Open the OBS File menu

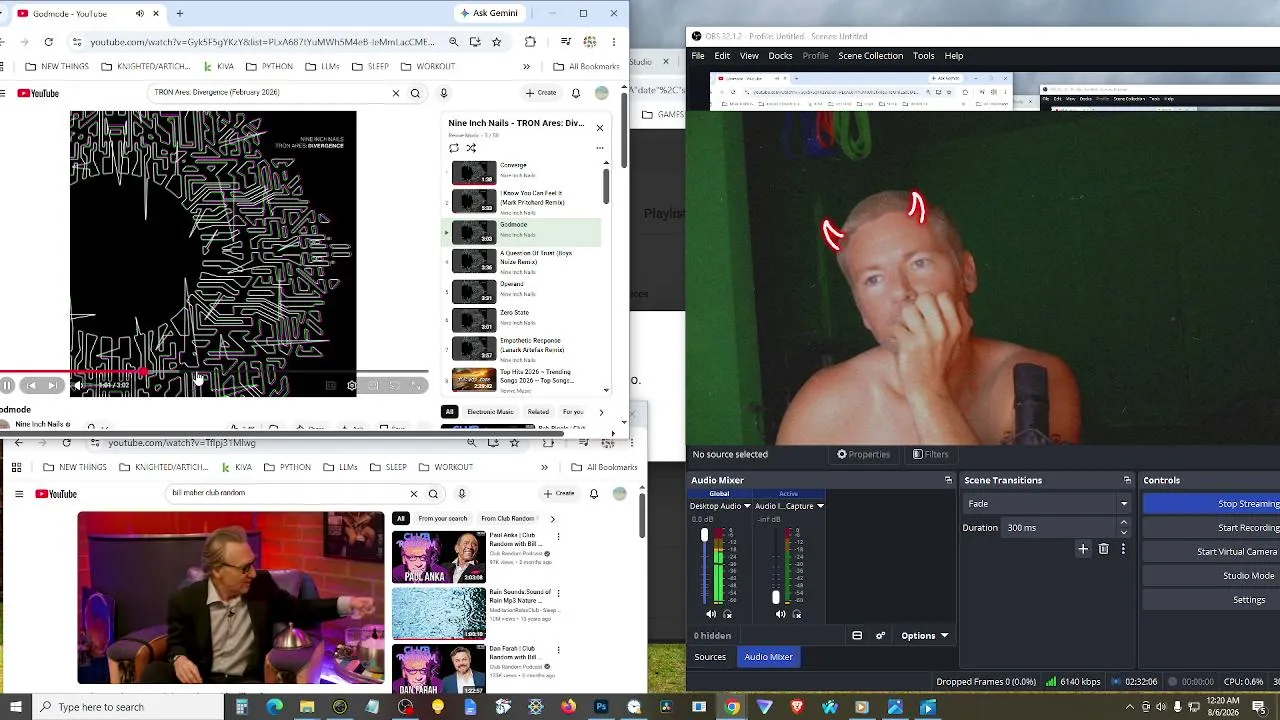pyautogui.click(x=698, y=56)
